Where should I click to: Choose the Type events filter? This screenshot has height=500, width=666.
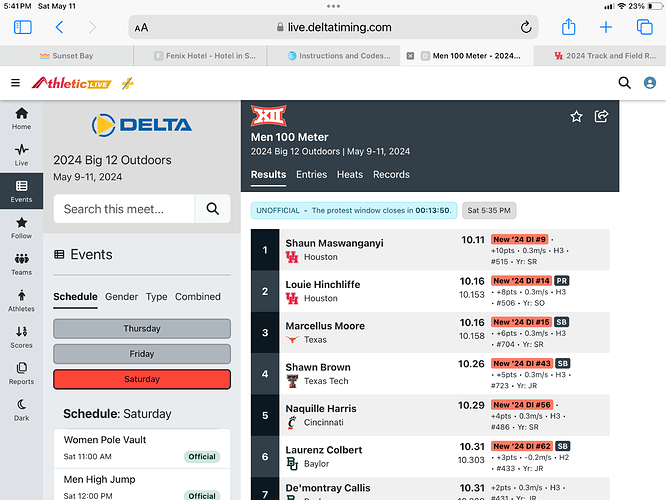click(x=156, y=297)
